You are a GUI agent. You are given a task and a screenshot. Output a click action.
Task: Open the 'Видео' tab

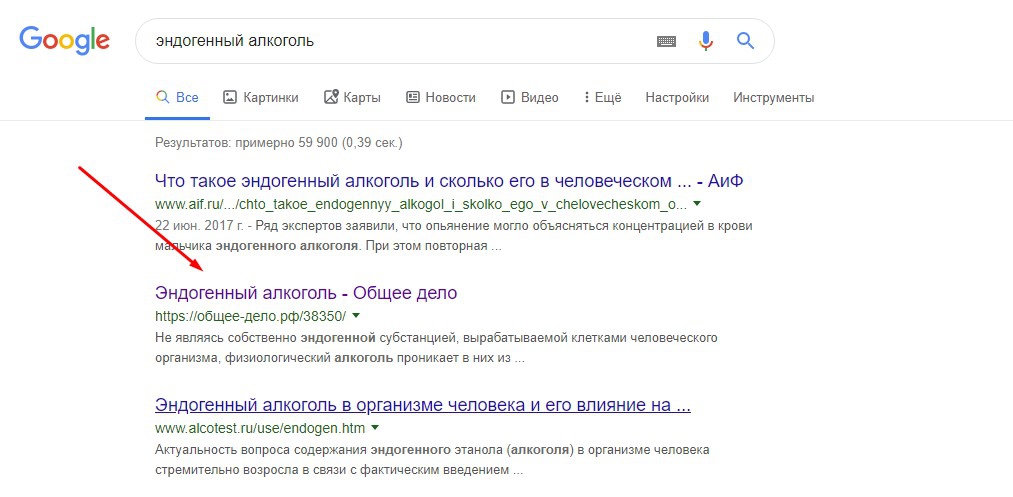[x=530, y=98]
